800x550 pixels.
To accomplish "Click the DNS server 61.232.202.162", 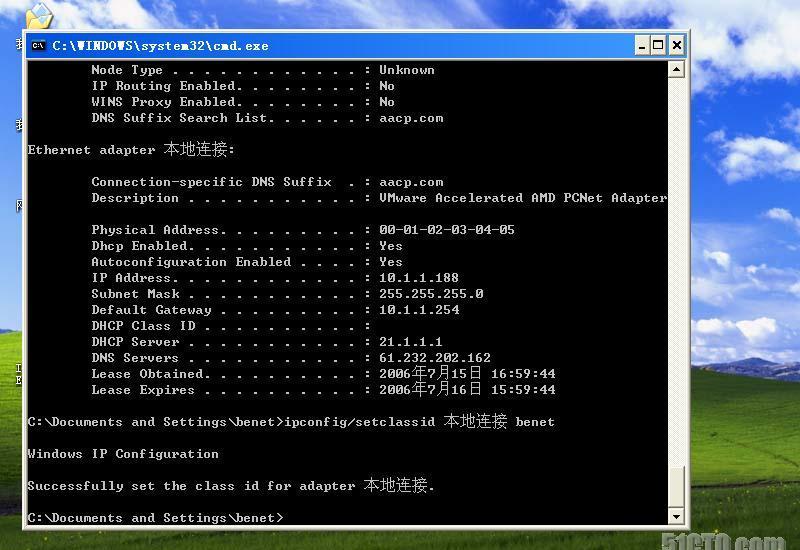I will pyautogui.click(x=434, y=358).
